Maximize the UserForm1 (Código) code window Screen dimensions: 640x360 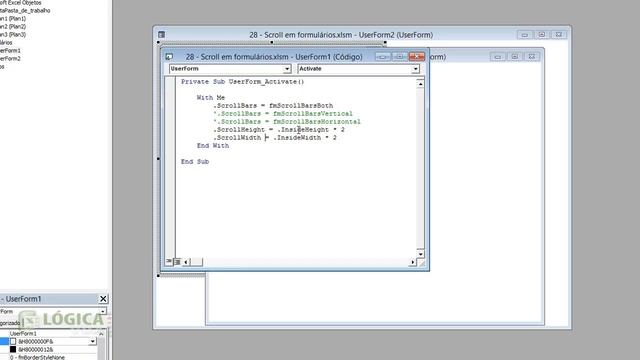click(400, 57)
